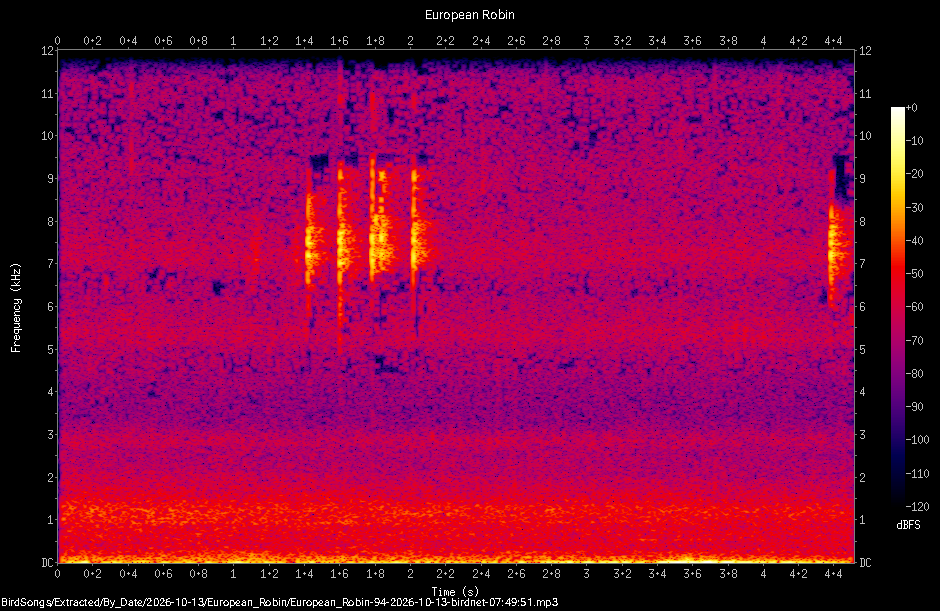The width and height of the screenshot is (940, 611).
Task: Click the "1" tick on top time axis
Action: coord(233,41)
